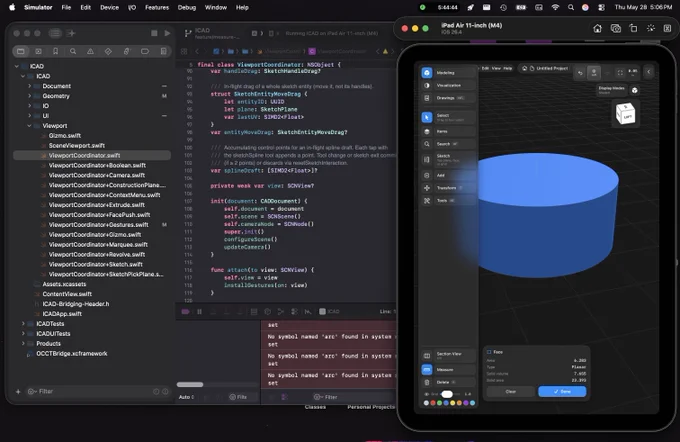
Task: Open the Features menu
Action: coord(157,7)
